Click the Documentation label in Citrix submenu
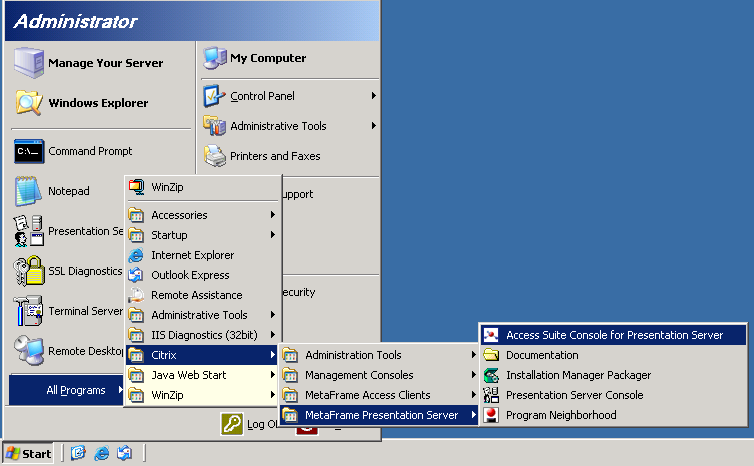The image size is (754, 466). click(x=542, y=355)
